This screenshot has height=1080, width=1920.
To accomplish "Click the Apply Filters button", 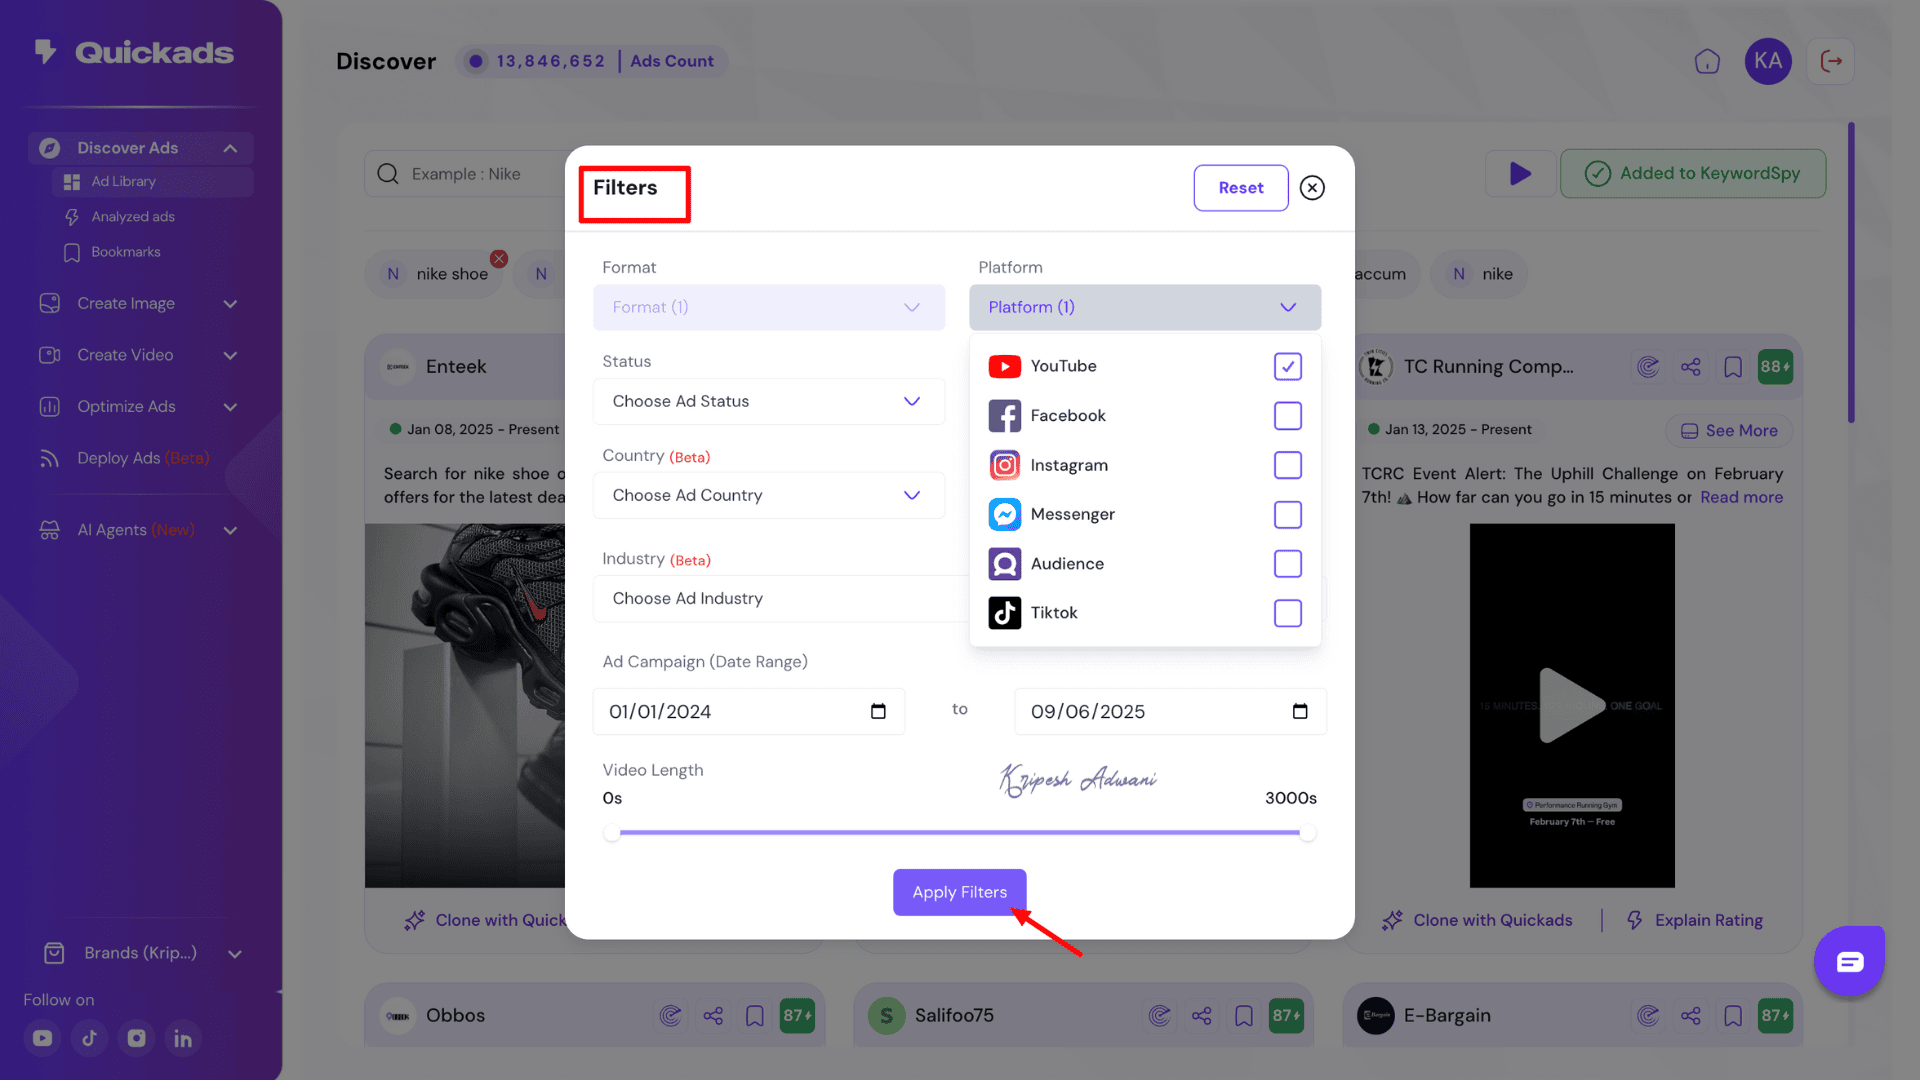I will point(959,892).
